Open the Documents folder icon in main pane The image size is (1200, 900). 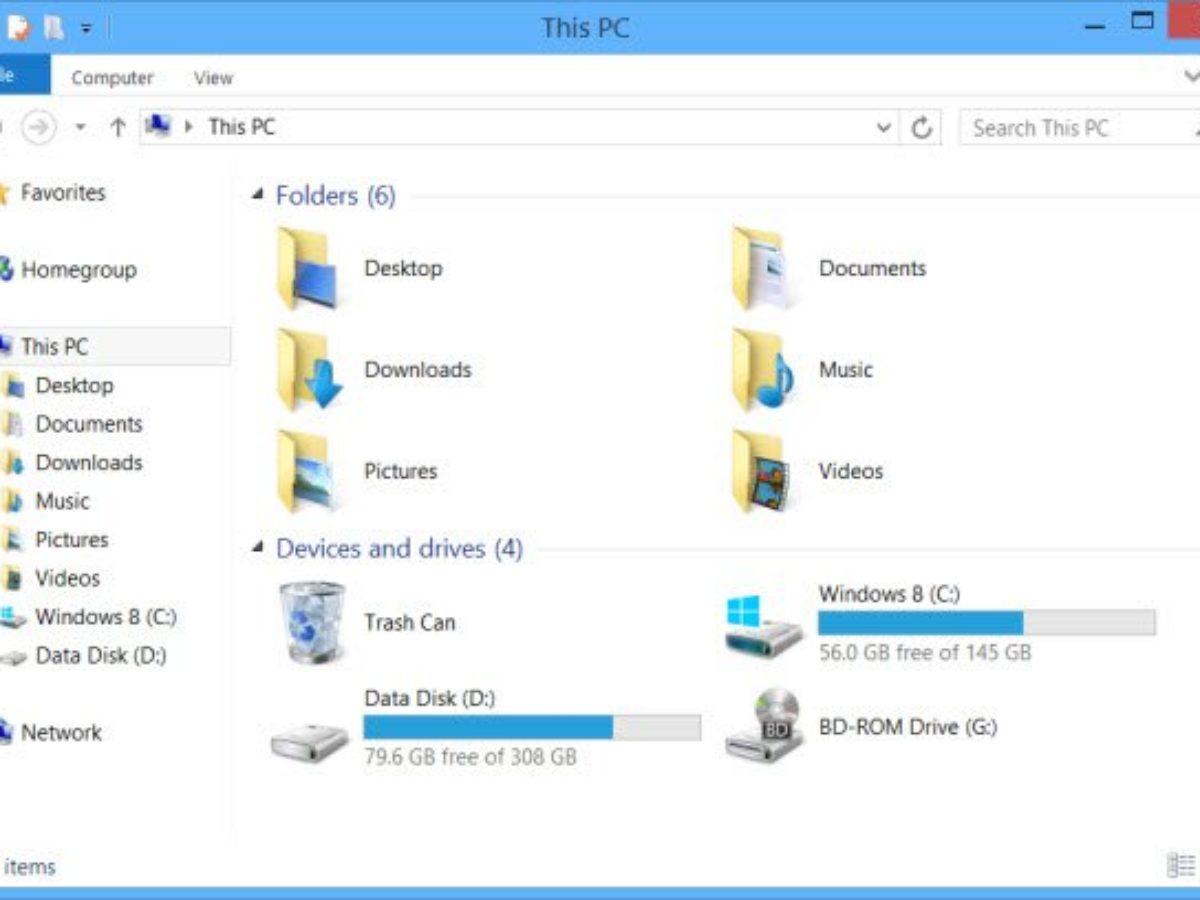(765, 268)
